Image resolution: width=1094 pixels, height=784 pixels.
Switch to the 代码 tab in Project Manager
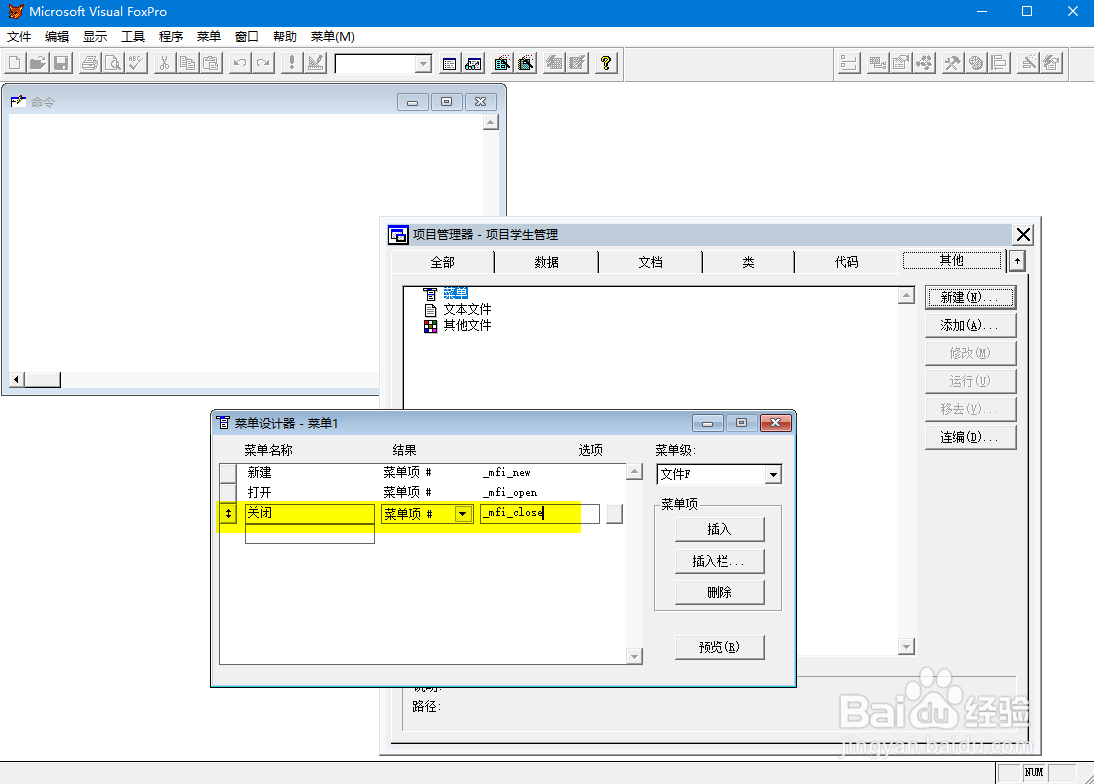(846, 262)
